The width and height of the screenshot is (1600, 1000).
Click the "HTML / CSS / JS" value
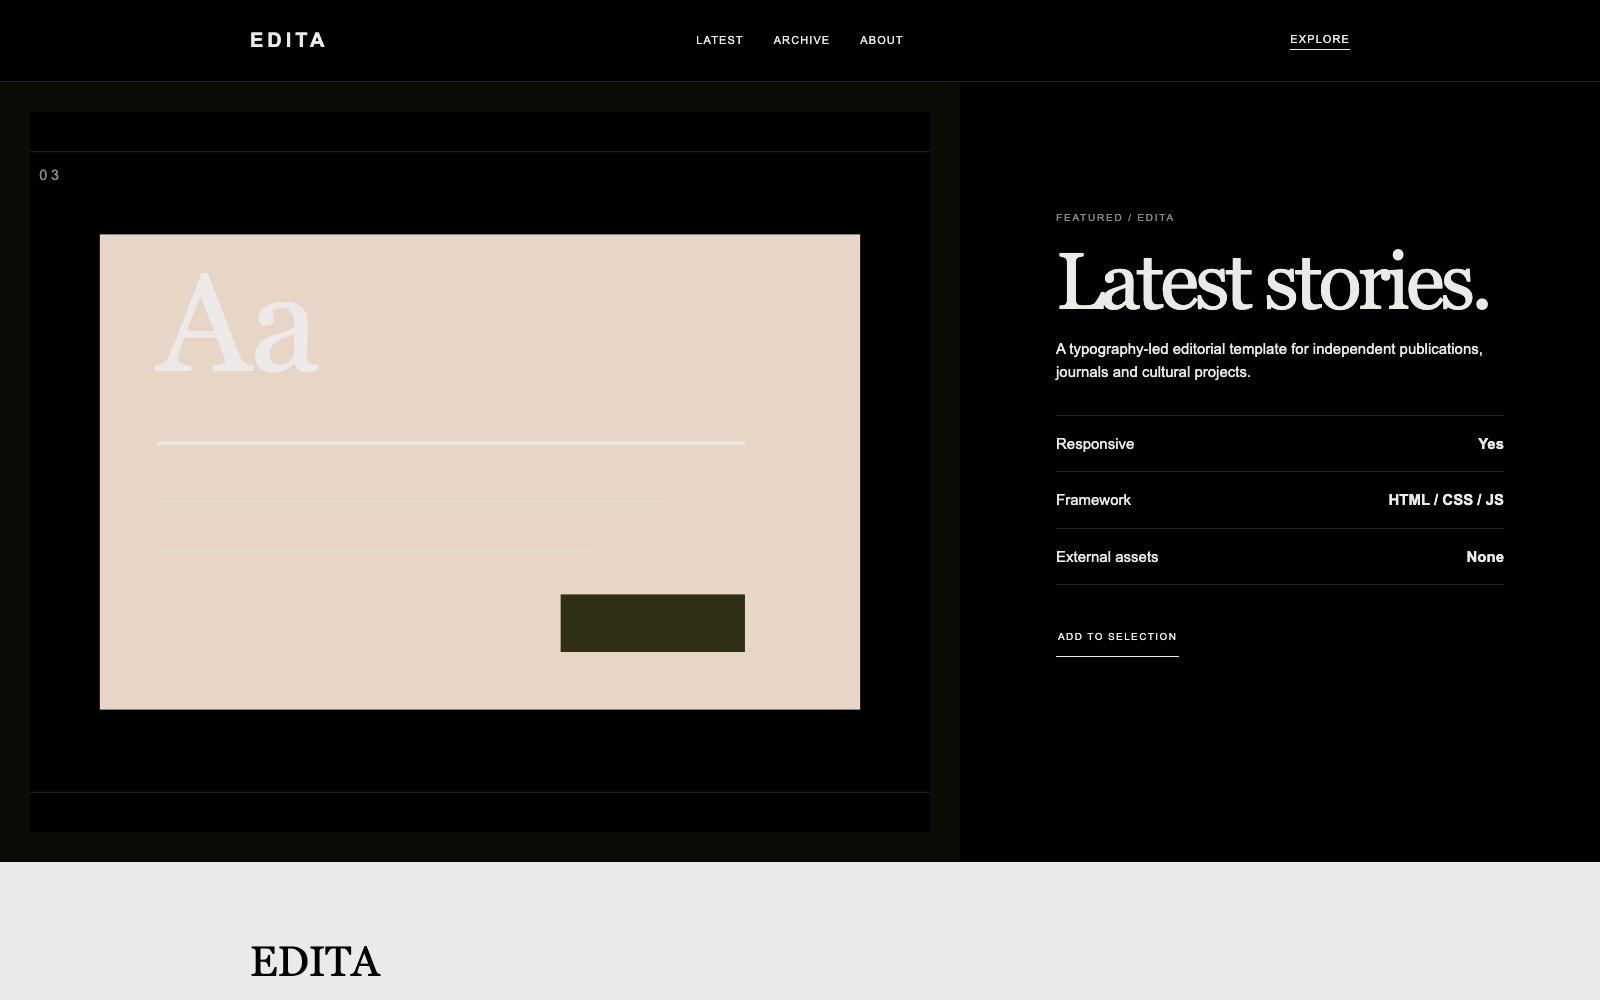coord(1446,500)
